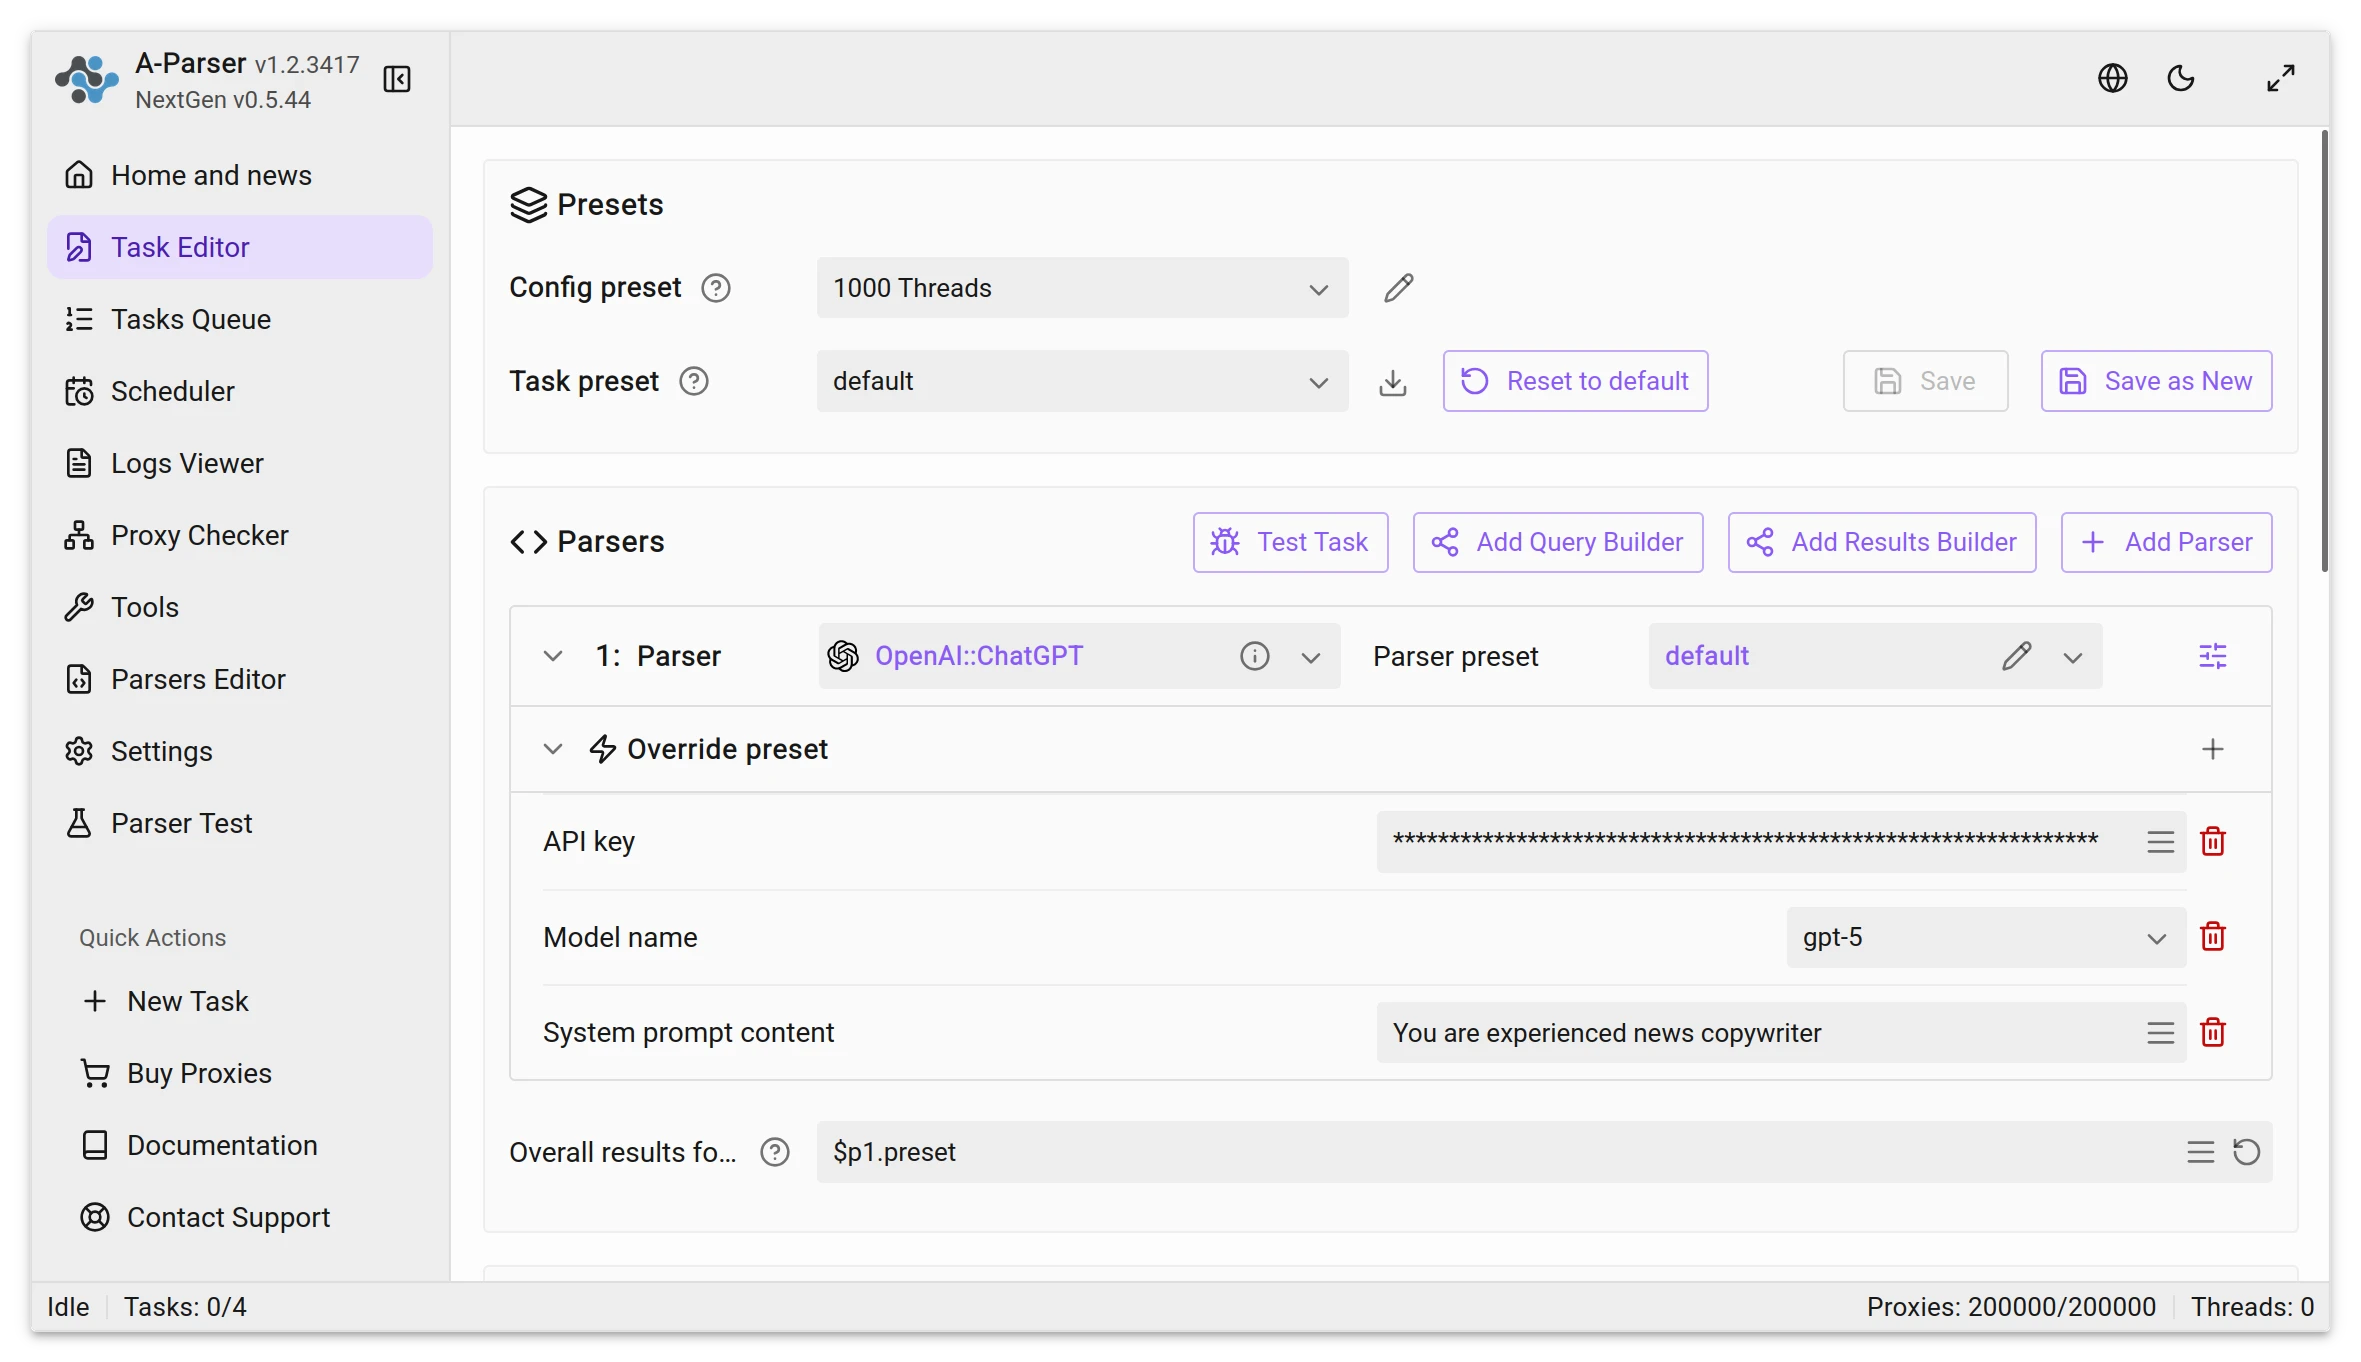Open the Parser Test page

click(x=239, y=823)
